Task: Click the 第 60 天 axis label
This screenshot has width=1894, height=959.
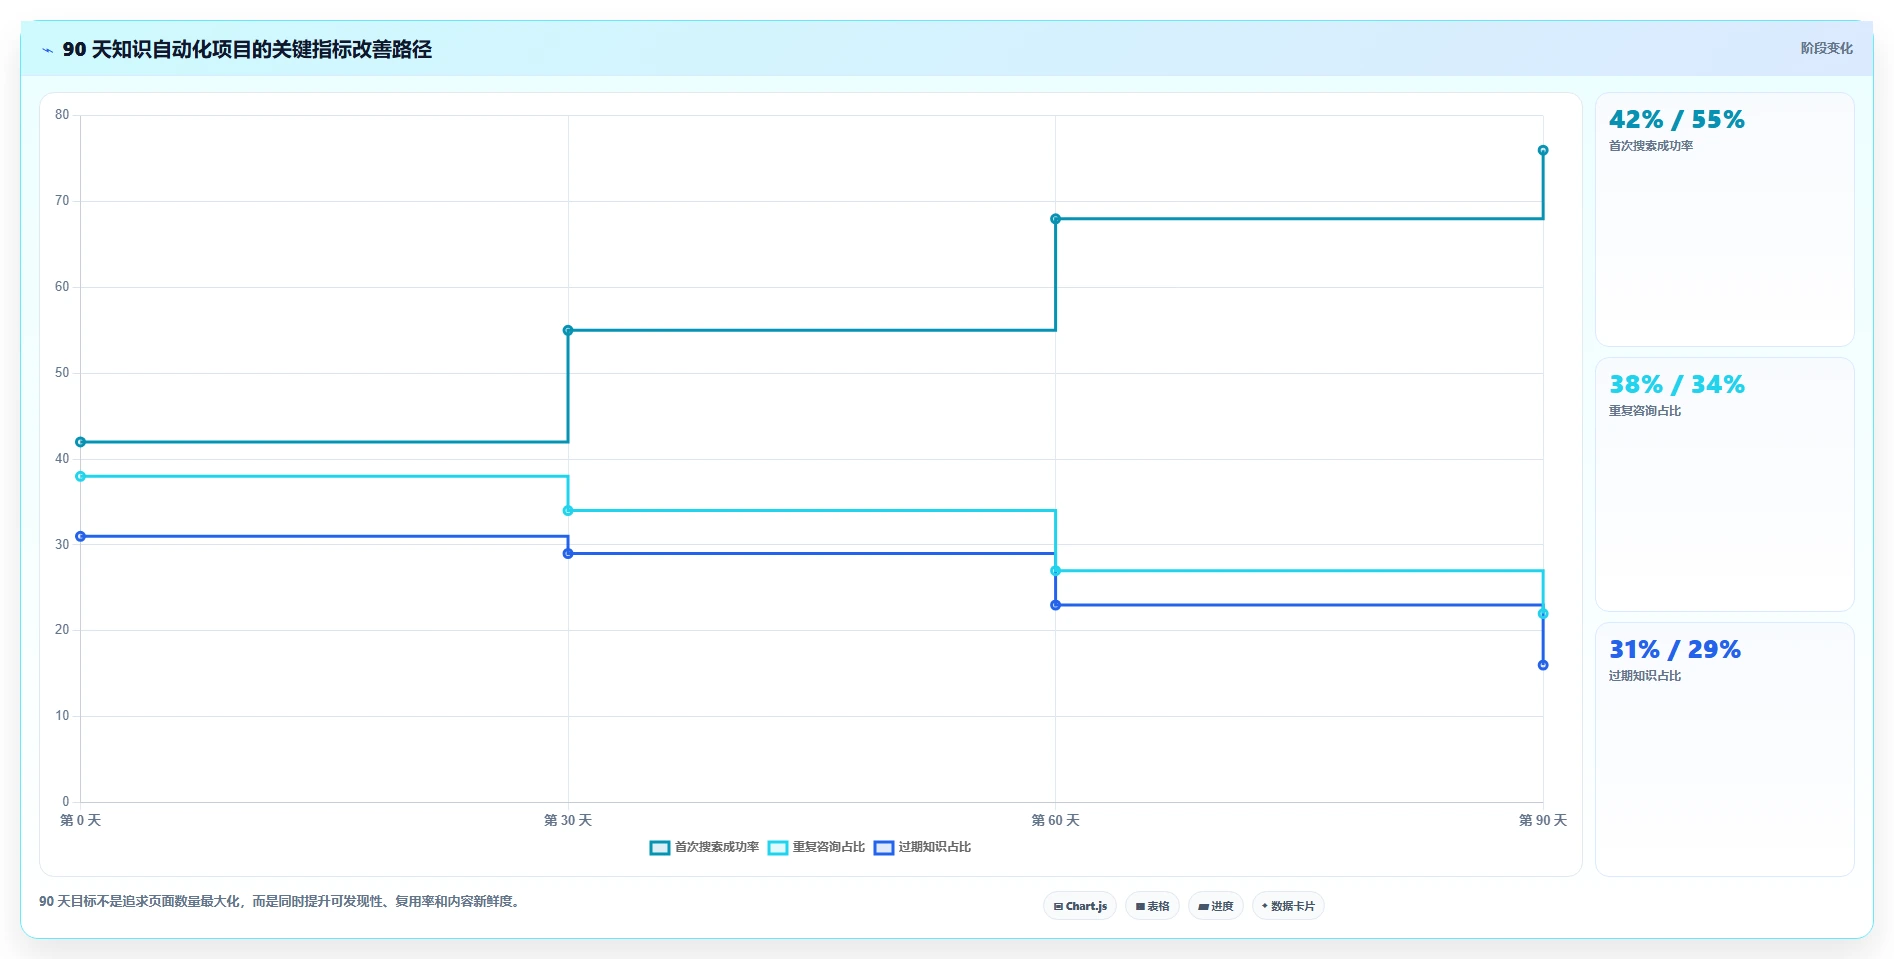Action: pyautogui.click(x=1055, y=820)
